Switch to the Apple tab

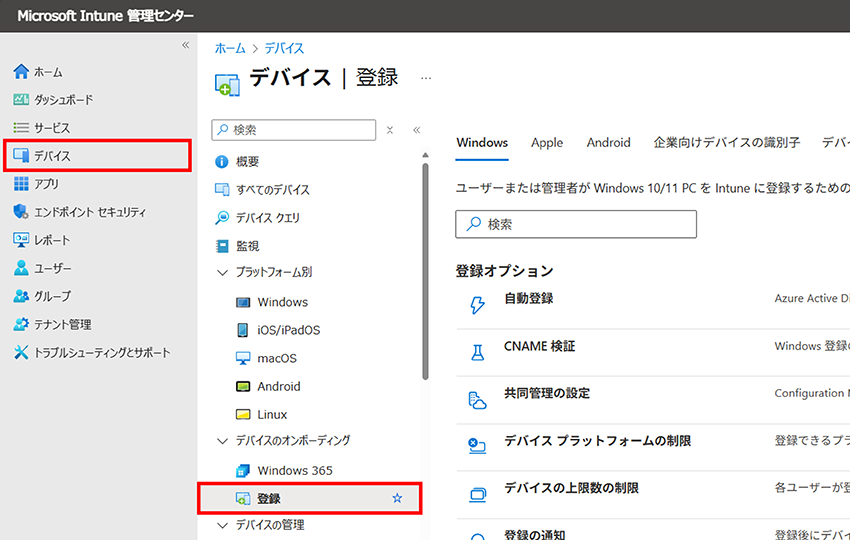coord(547,143)
